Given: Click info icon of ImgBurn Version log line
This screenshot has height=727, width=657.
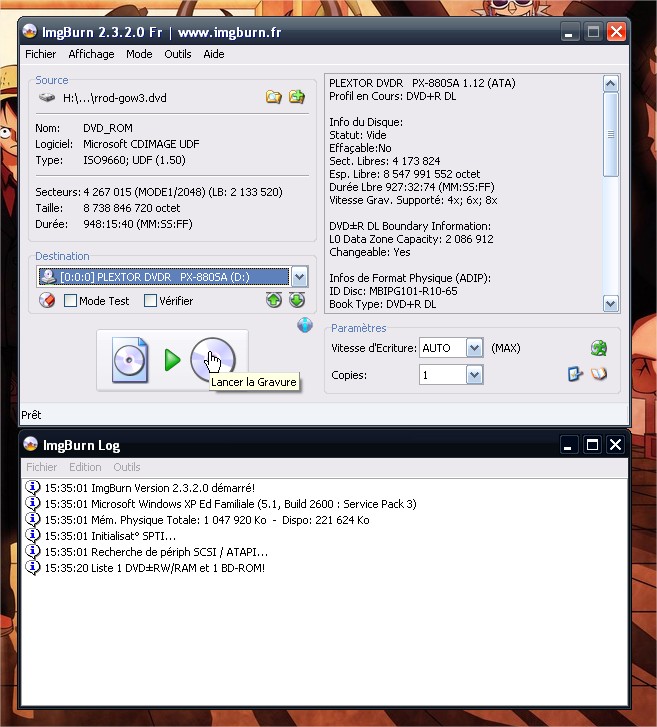Looking at the screenshot, I should (32, 487).
